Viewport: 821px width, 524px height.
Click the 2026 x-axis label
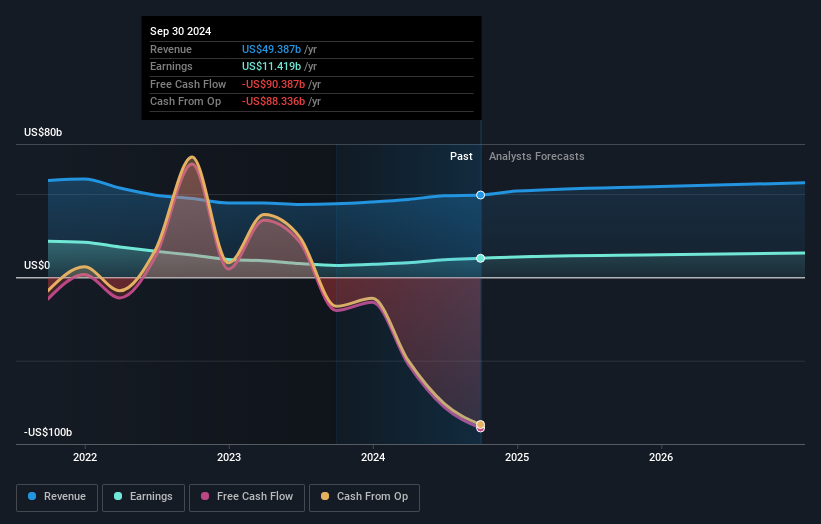[661, 457]
